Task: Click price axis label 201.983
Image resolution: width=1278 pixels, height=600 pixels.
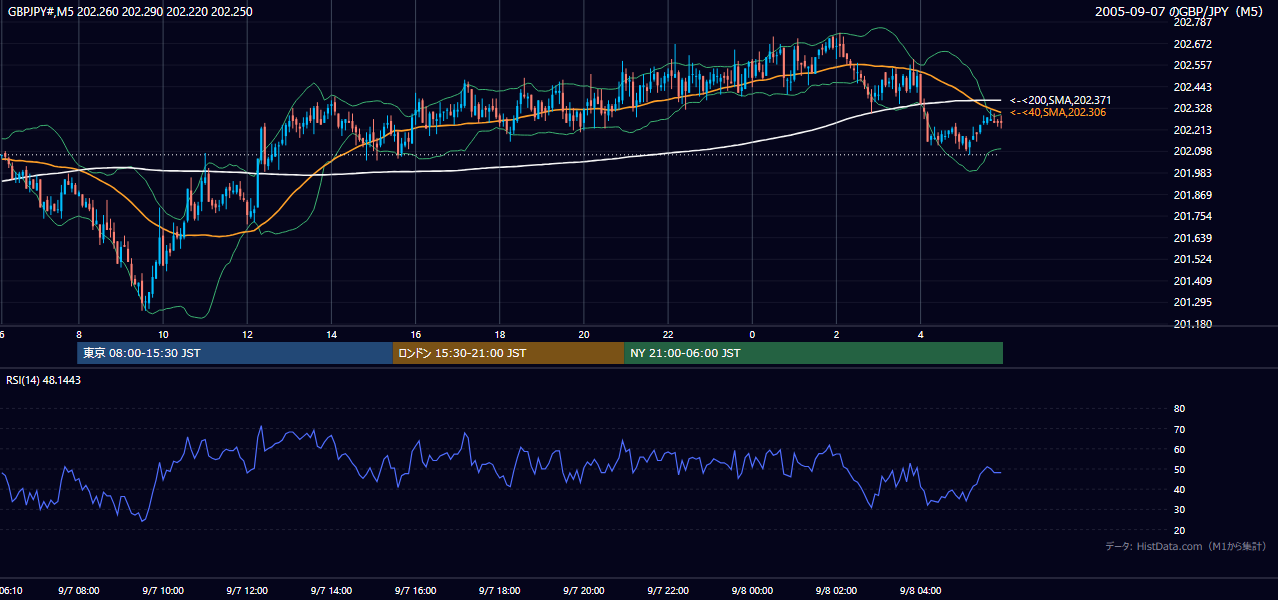Action: click(1192, 173)
